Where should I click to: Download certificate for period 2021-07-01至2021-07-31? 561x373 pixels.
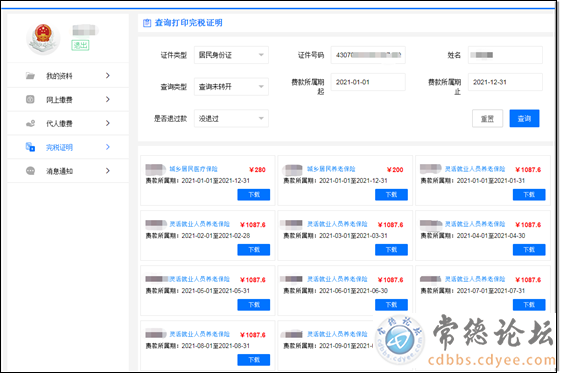click(529, 305)
